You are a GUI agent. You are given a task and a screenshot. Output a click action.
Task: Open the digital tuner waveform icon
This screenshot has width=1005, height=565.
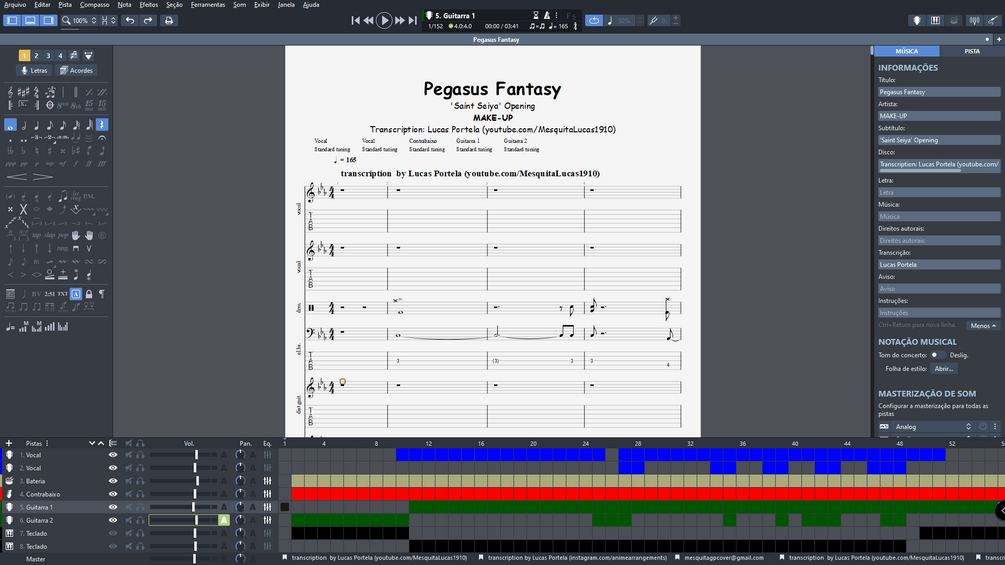click(x=974, y=20)
